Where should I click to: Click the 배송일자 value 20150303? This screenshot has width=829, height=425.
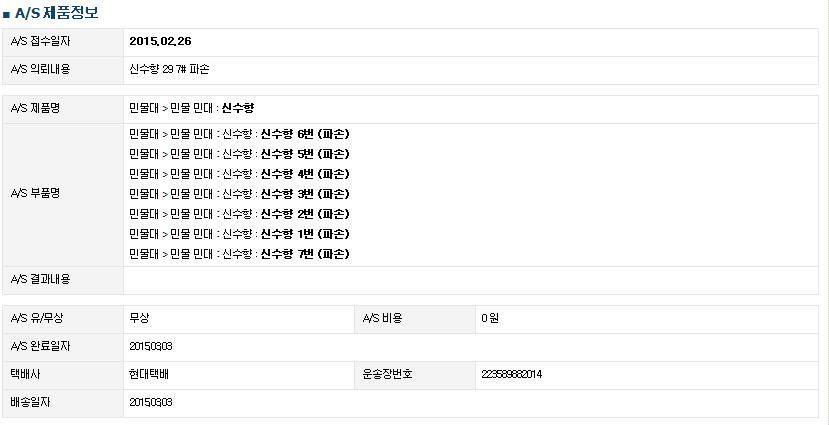[x=151, y=403]
